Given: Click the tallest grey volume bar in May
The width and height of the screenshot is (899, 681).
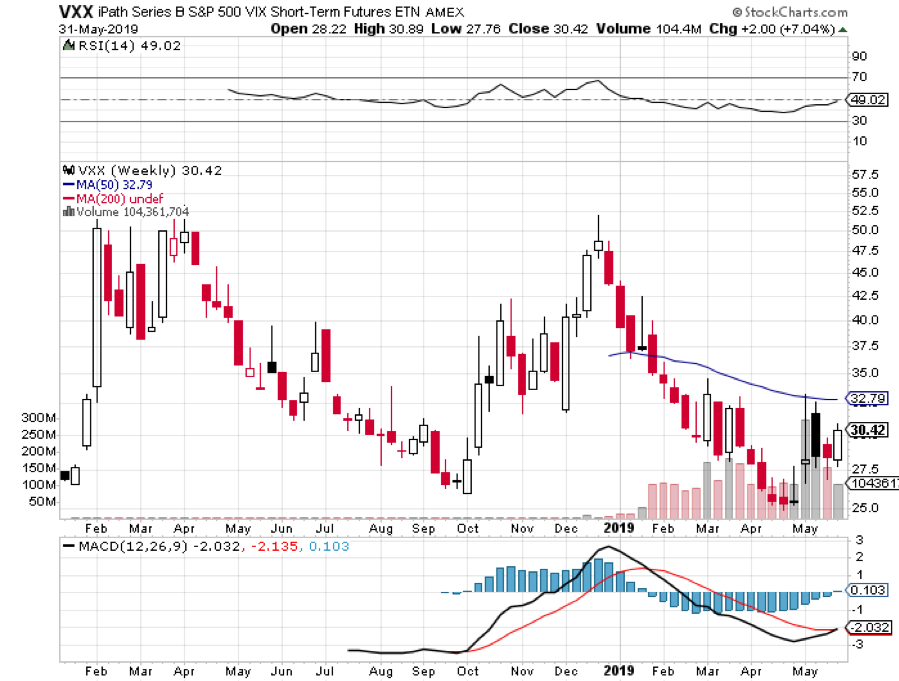Looking at the screenshot, I should click(806, 469).
